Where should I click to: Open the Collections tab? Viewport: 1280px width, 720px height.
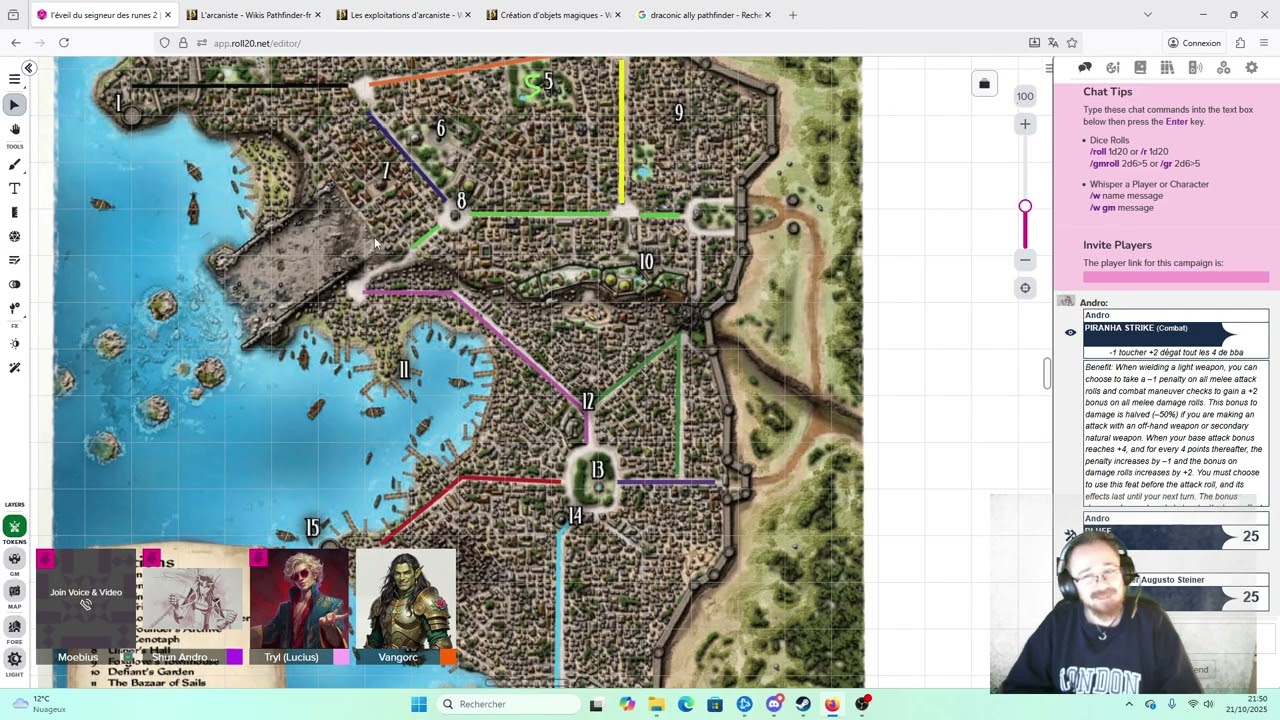[x=1223, y=67]
